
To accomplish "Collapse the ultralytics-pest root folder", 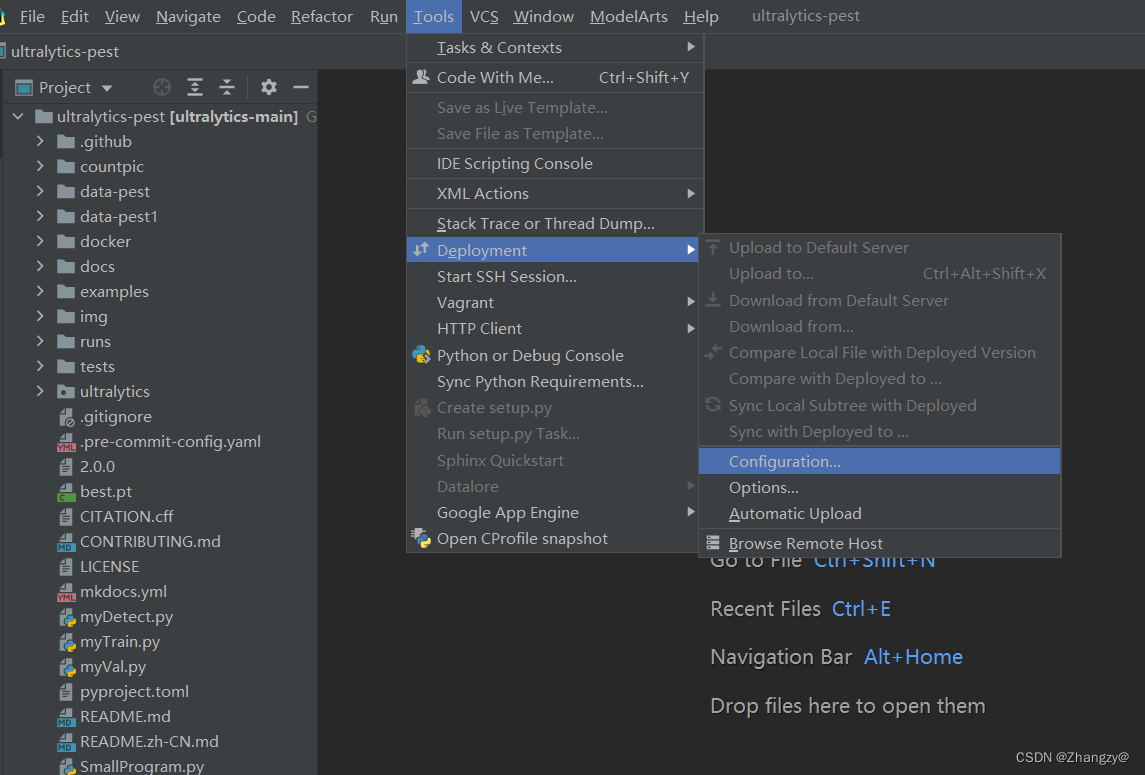I will [x=18, y=116].
